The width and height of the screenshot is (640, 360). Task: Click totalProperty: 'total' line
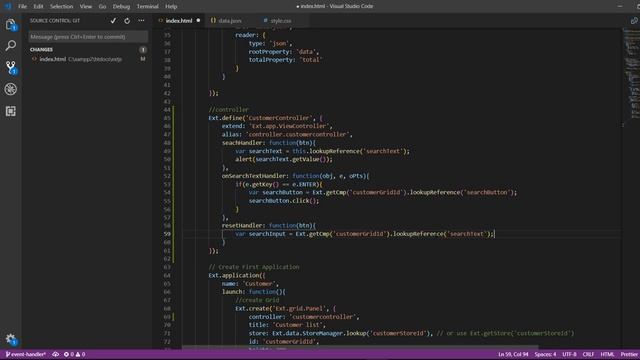(286, 60)
